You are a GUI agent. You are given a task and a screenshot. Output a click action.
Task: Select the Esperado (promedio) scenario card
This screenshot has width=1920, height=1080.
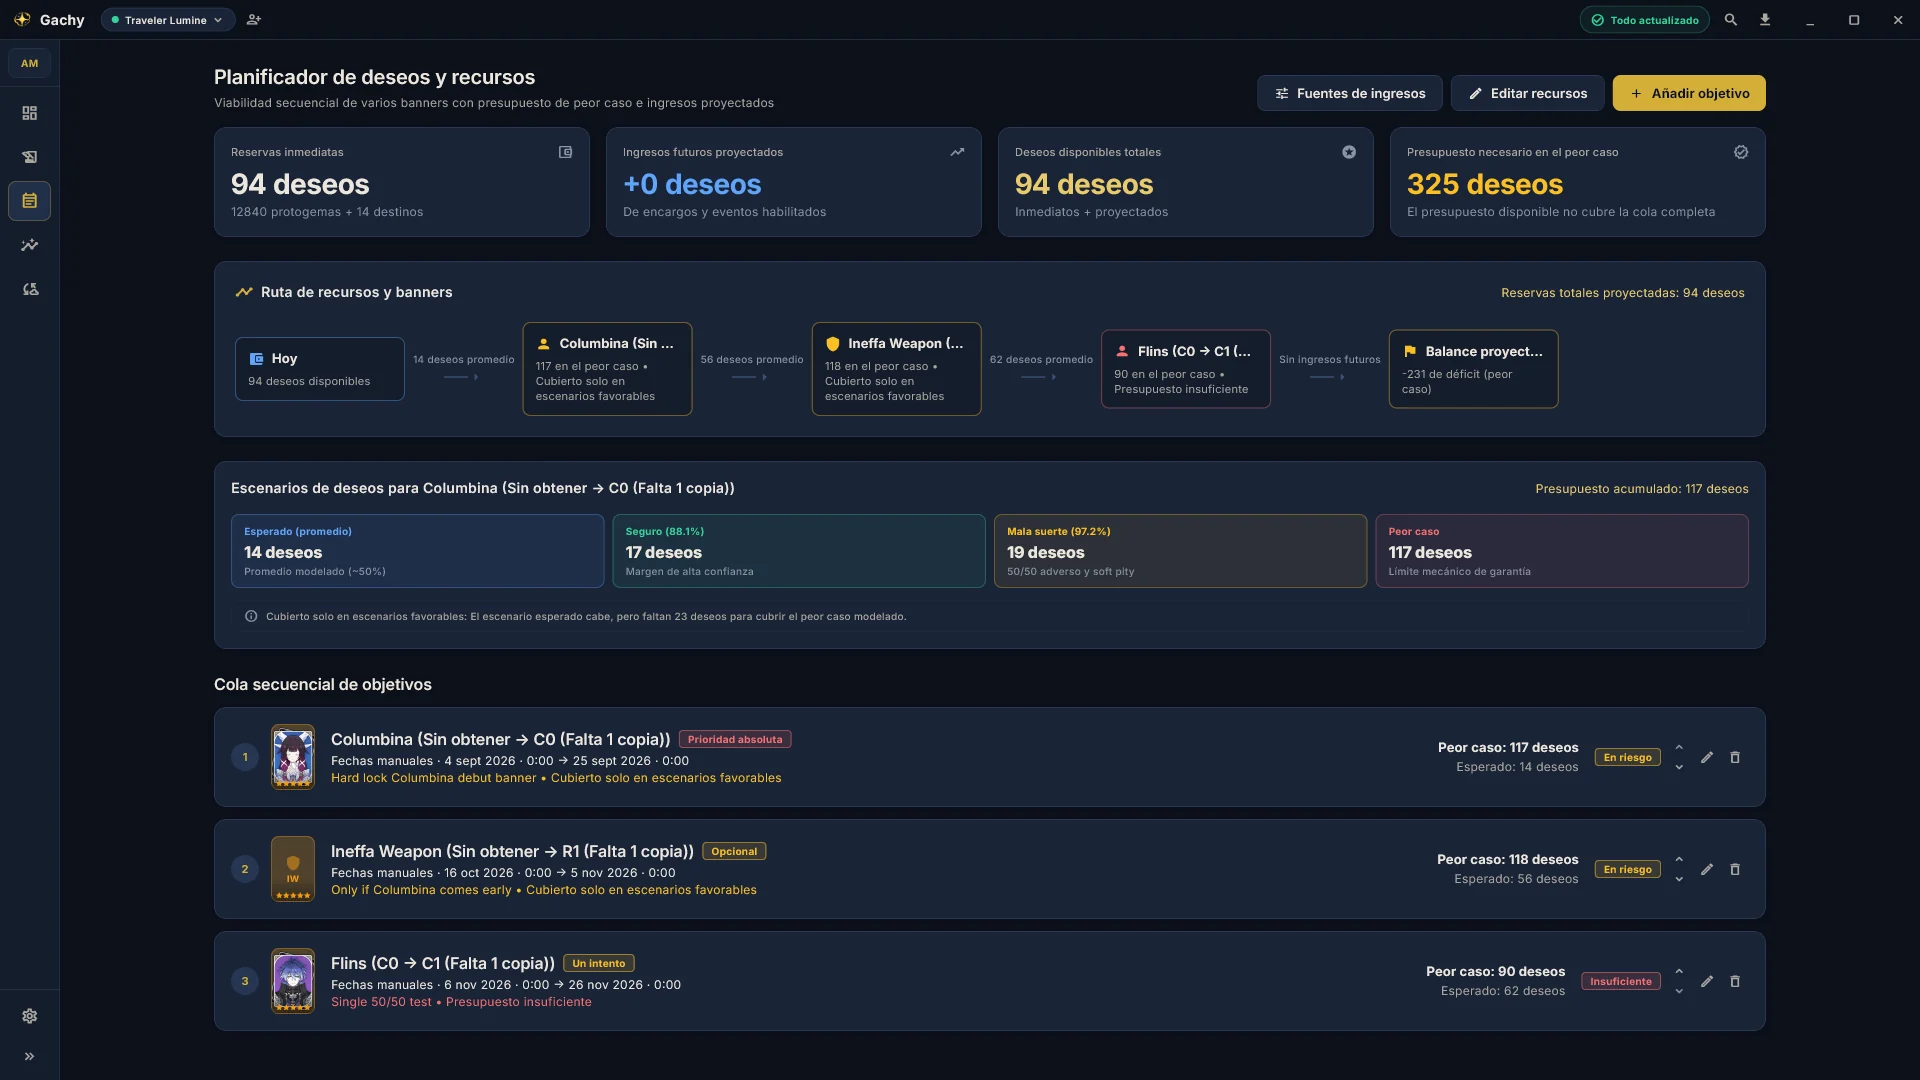tap(417, 551)
